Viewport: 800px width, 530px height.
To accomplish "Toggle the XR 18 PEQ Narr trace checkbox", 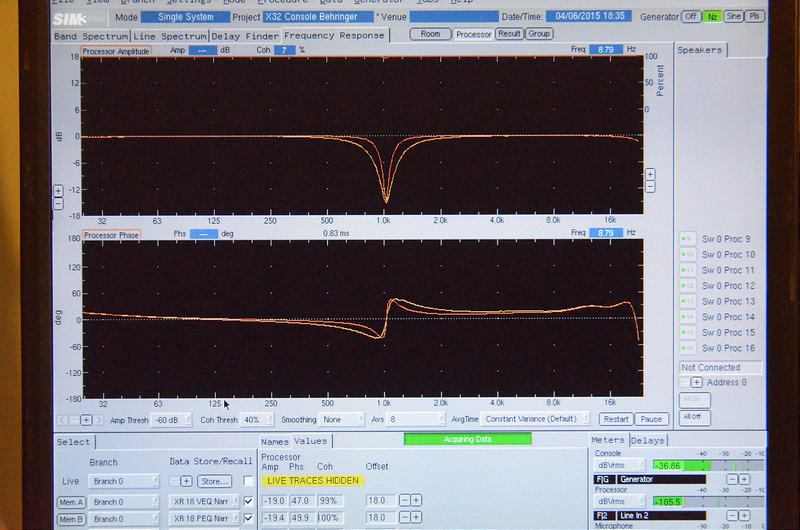I will 248,518.
